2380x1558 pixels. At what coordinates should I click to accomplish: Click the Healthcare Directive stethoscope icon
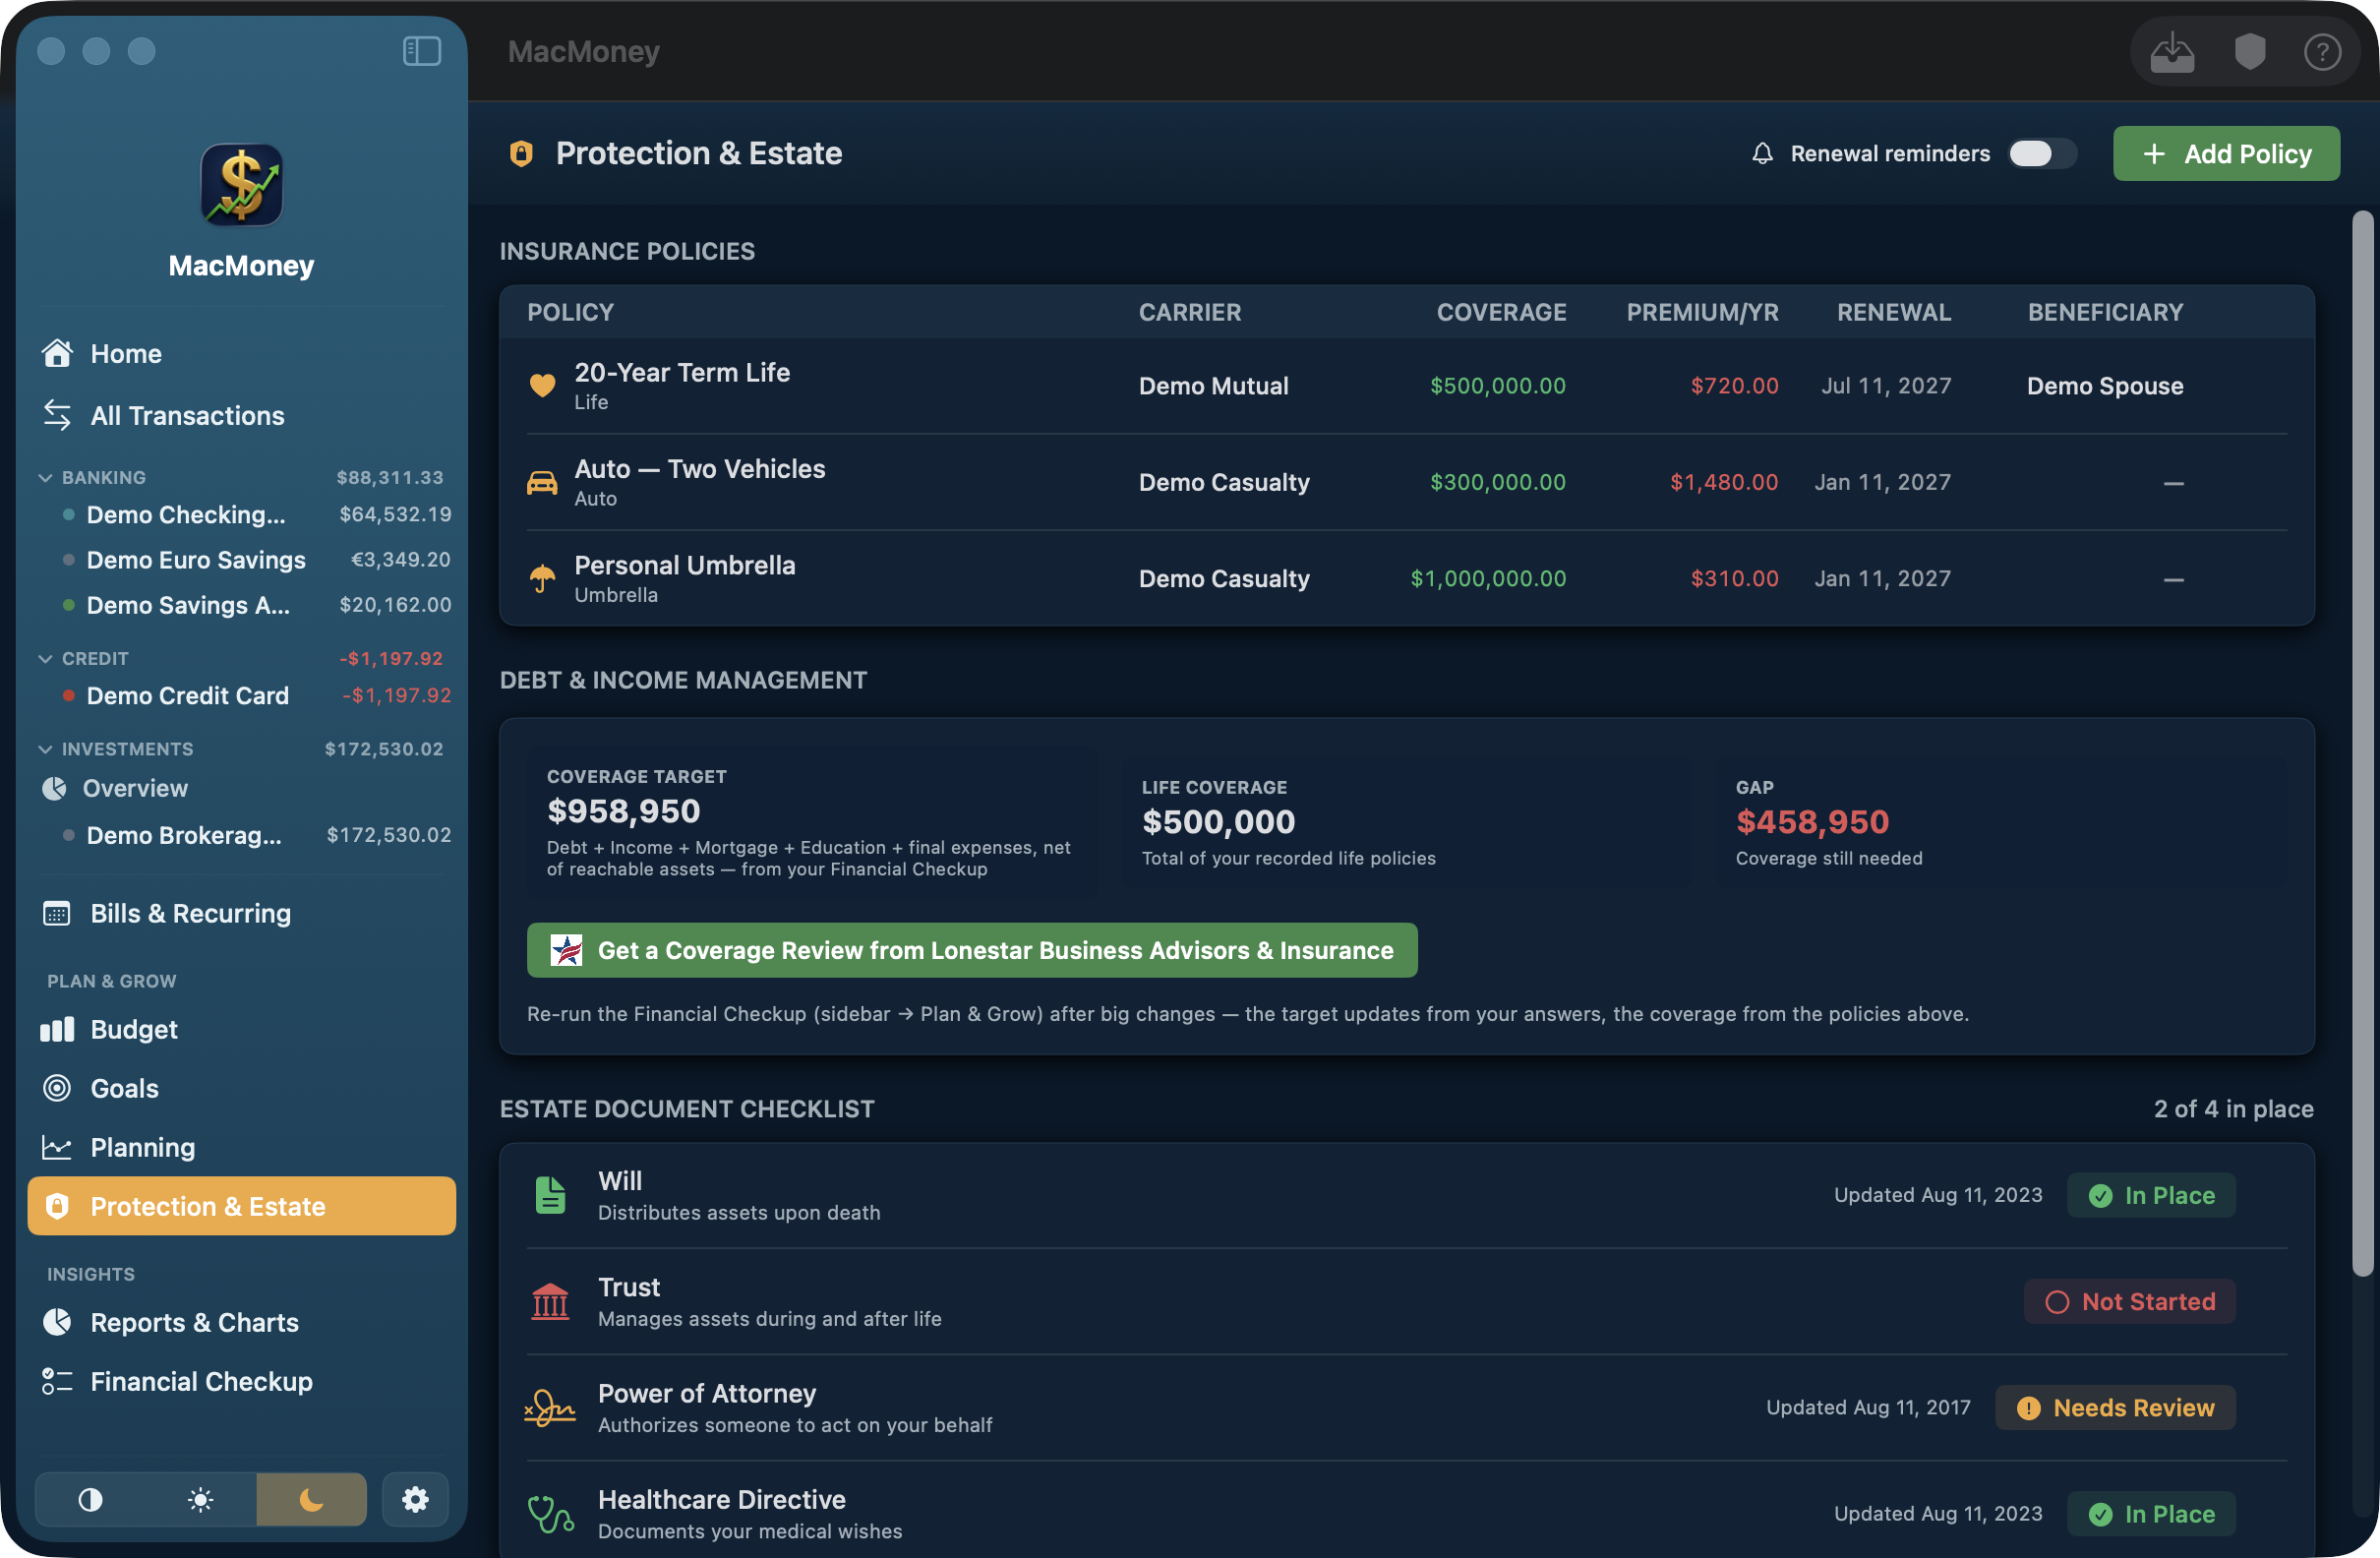[x=550, y=1514]
